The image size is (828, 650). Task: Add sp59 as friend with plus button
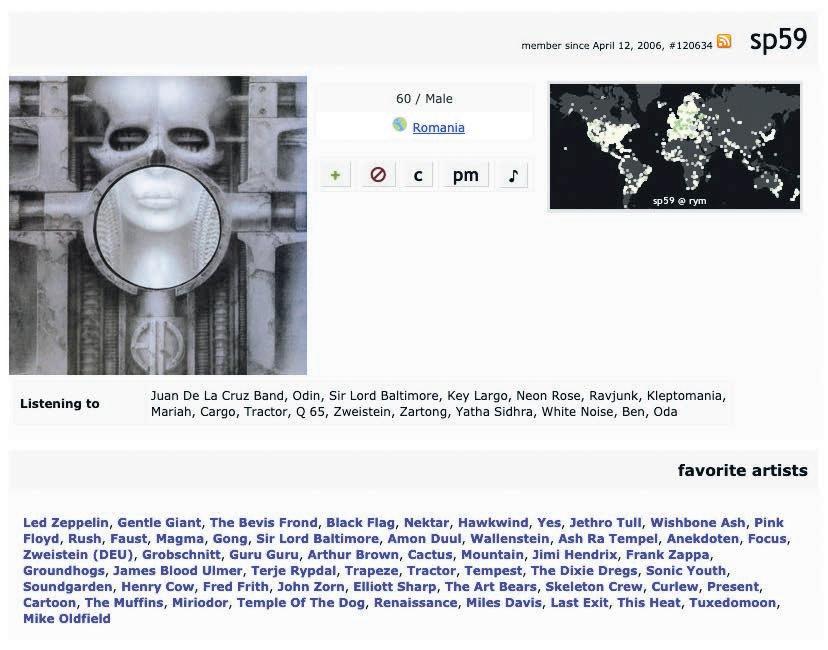coord(335,175)
